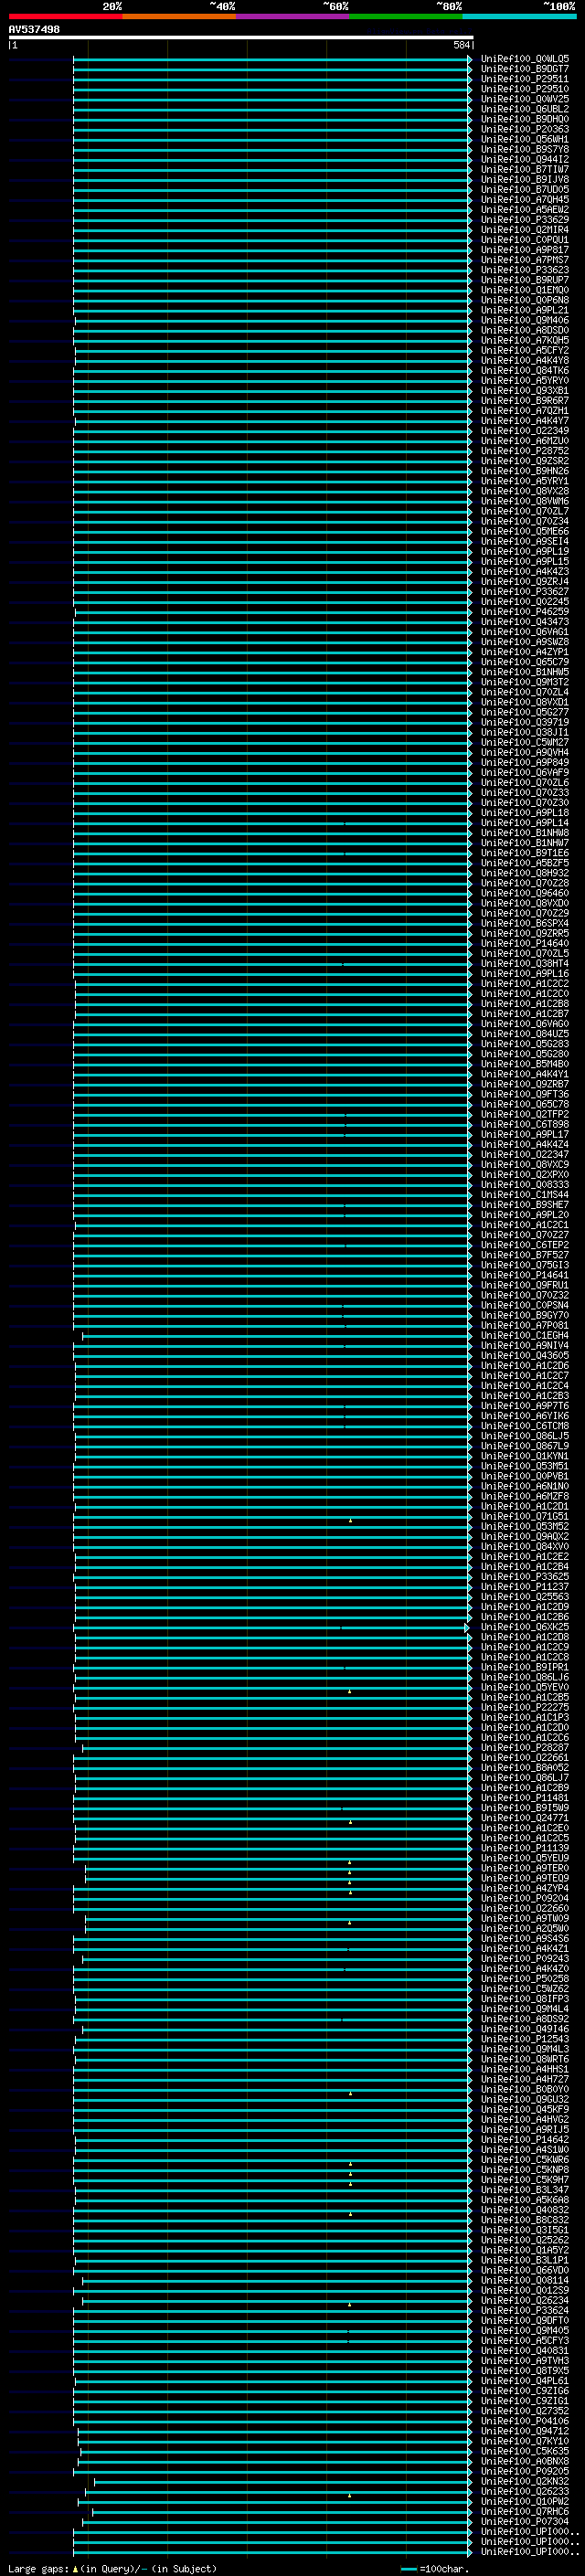Image resolution: width=585 pixels, height=2576 pixels.
Task: Select the UniRef100_C5KNP8 label
Action: coord(525,2169)
